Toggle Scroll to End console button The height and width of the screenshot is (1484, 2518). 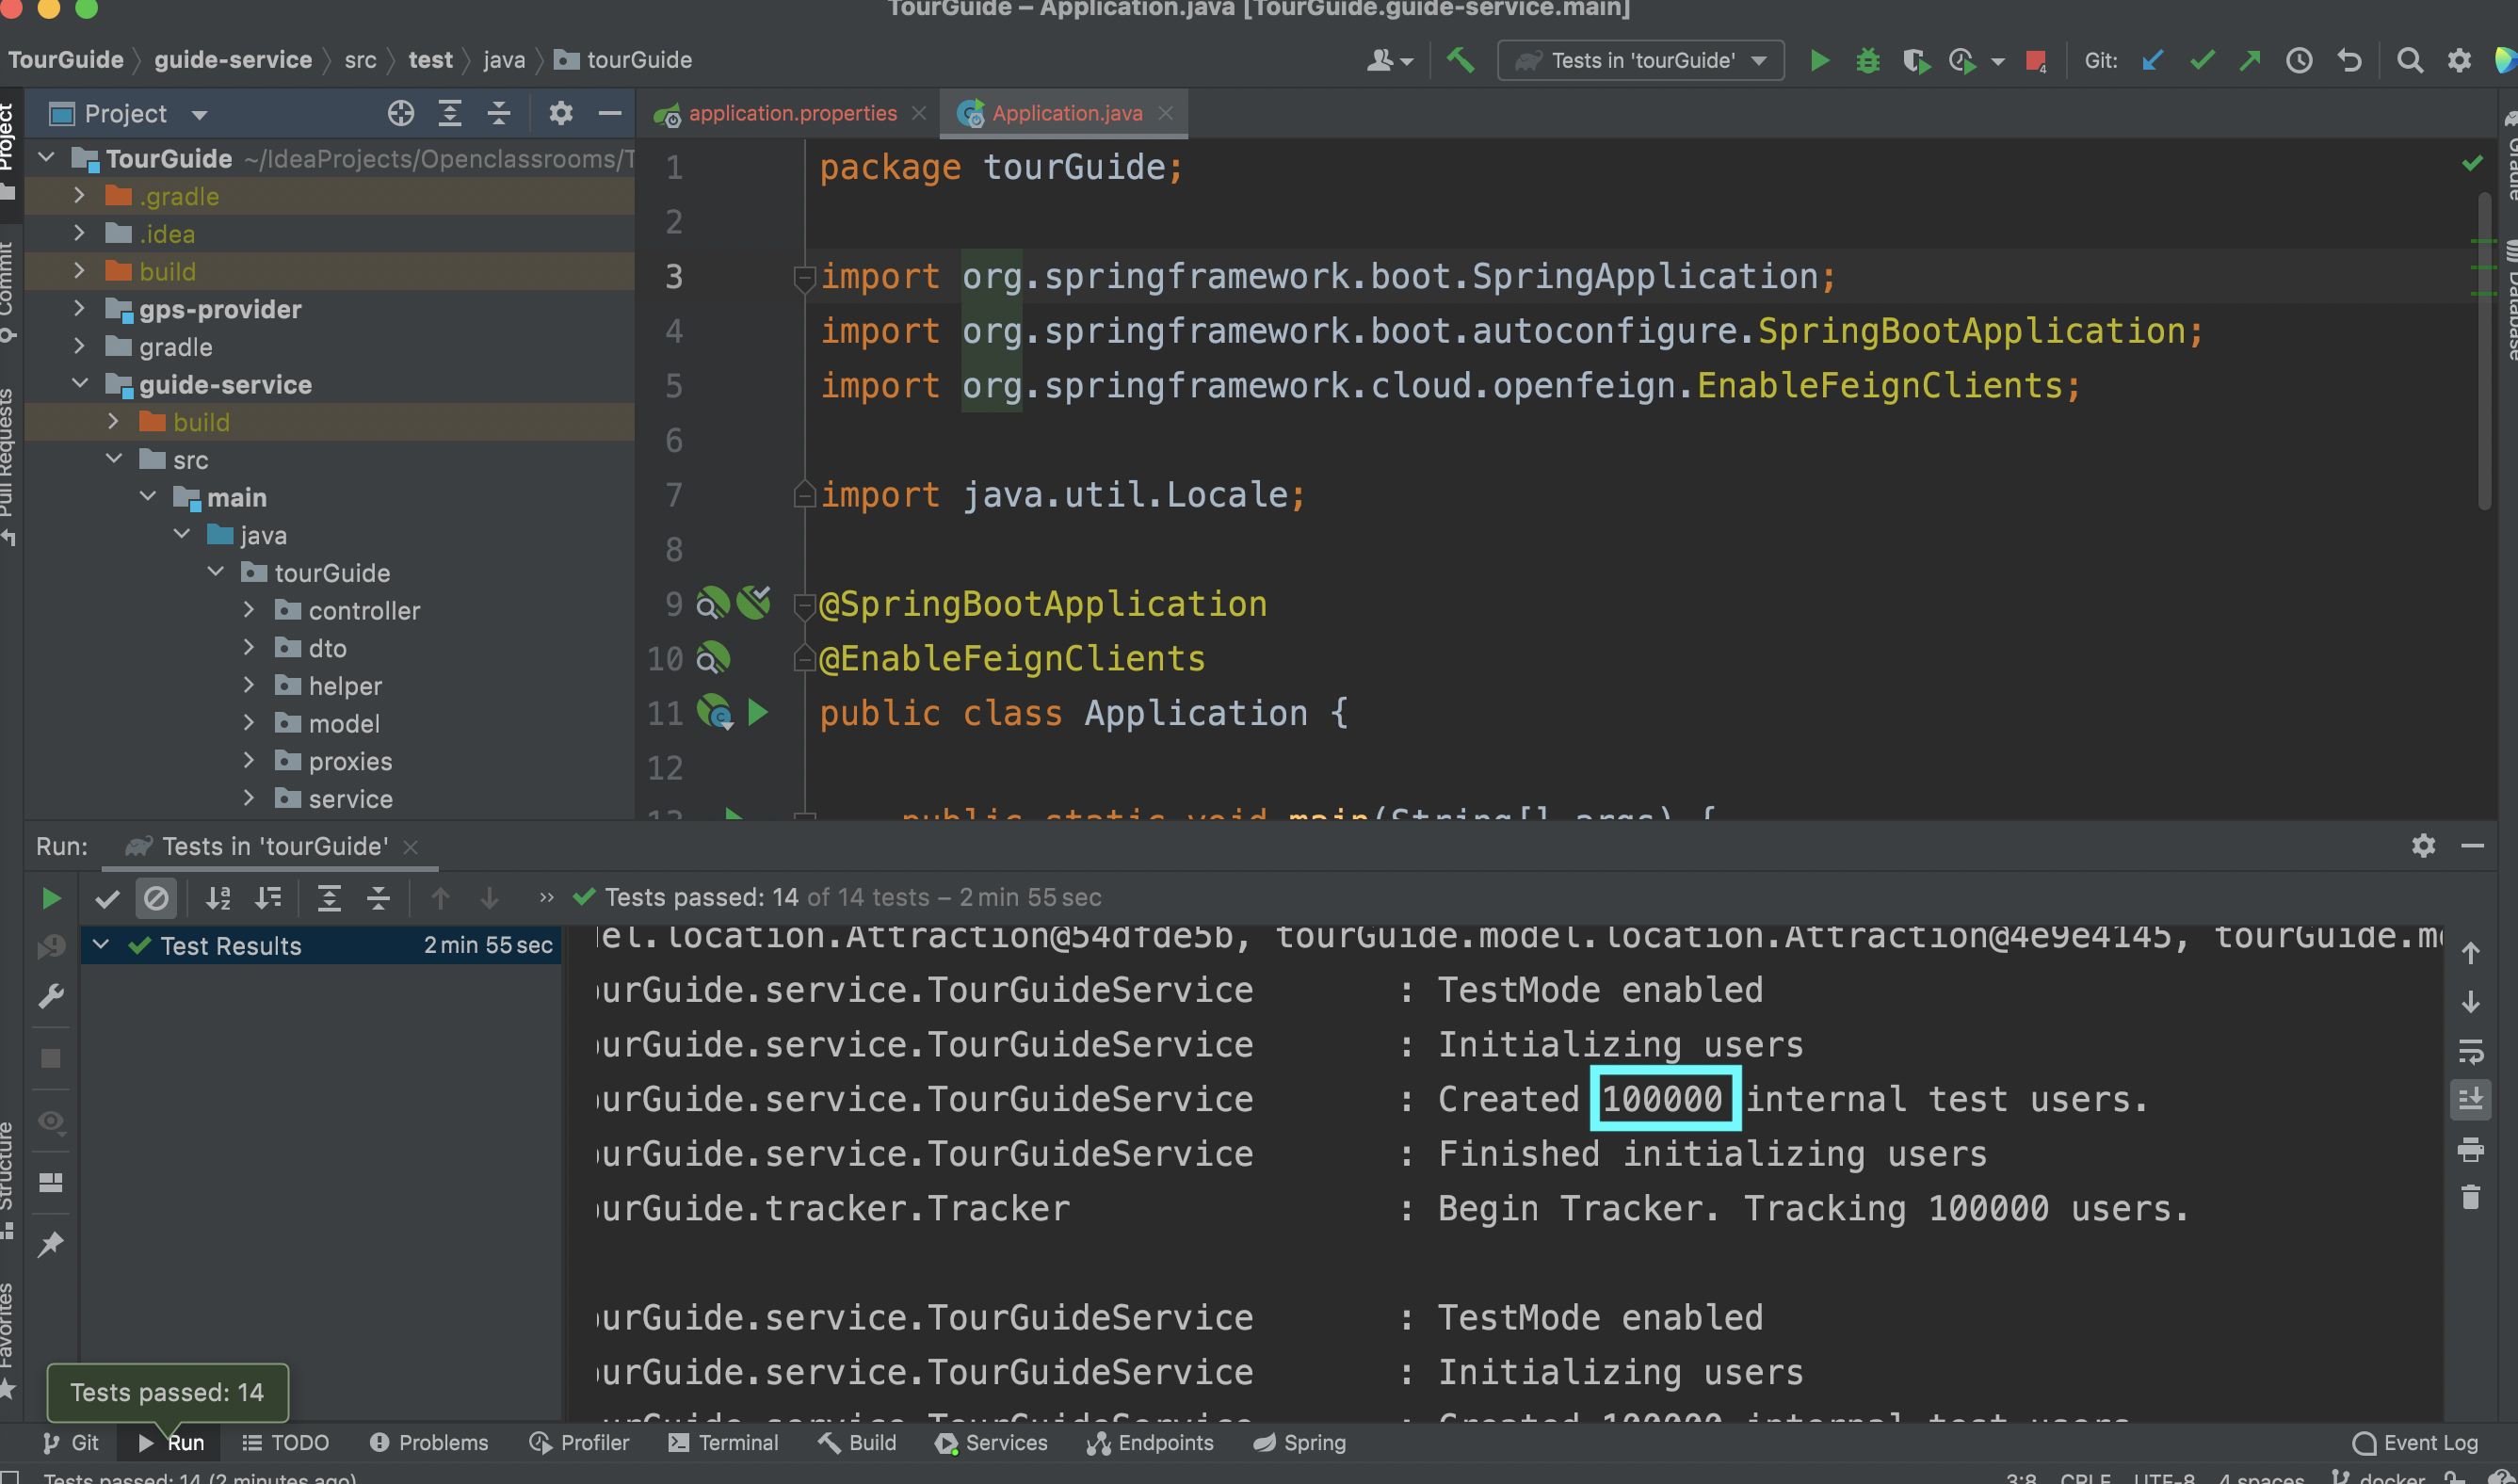coord(2470,1099)
